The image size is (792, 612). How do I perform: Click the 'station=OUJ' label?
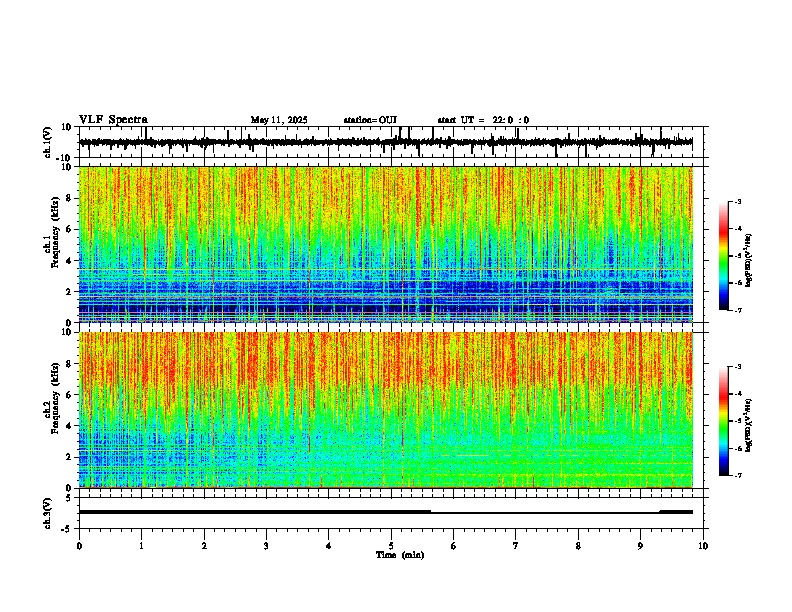[370, 120]
